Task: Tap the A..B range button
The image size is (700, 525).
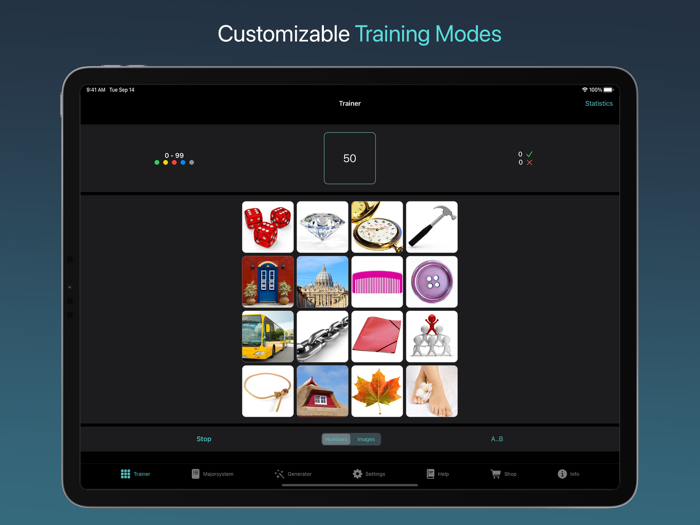Action: 497,439
